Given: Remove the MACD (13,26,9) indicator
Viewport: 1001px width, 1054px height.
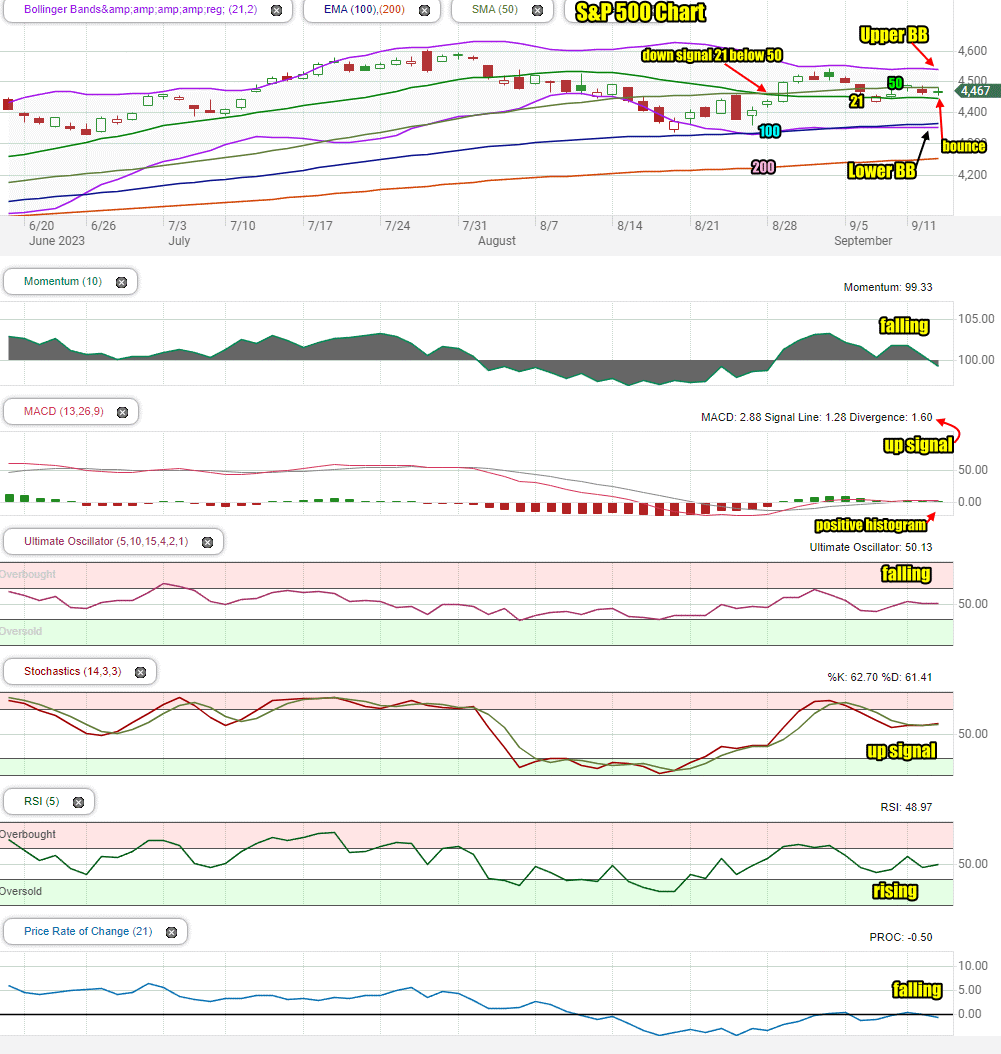Looking at the screenshot, I should point(122,412).
